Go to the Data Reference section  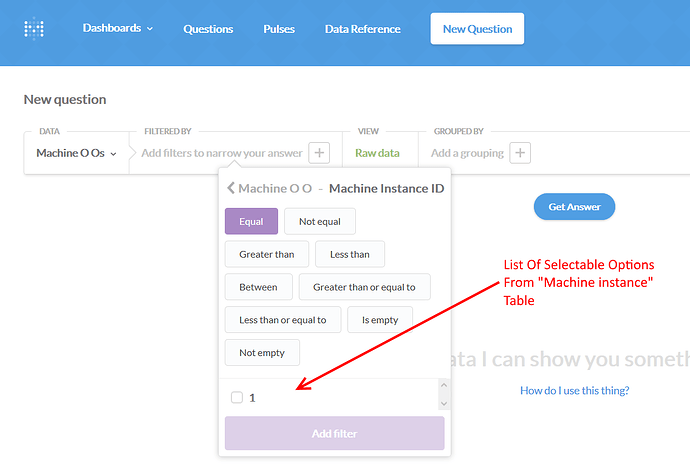coord(363,29)
